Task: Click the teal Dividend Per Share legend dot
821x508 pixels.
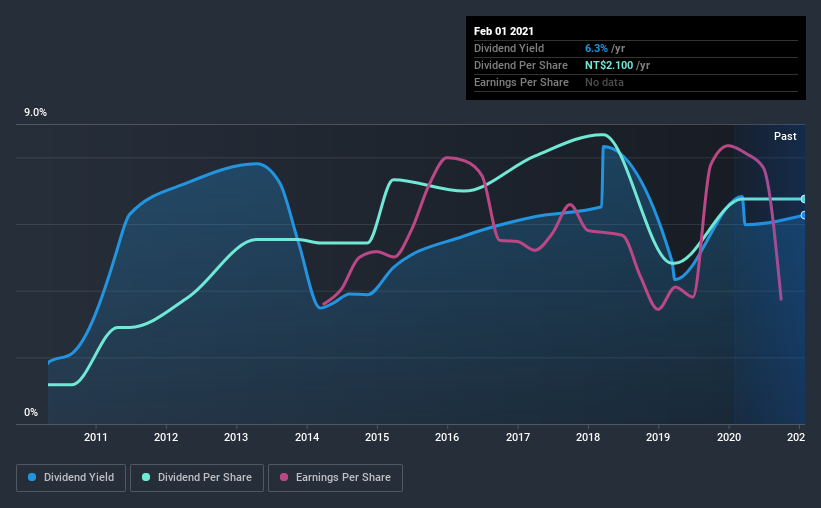Action: coord(146,477)
